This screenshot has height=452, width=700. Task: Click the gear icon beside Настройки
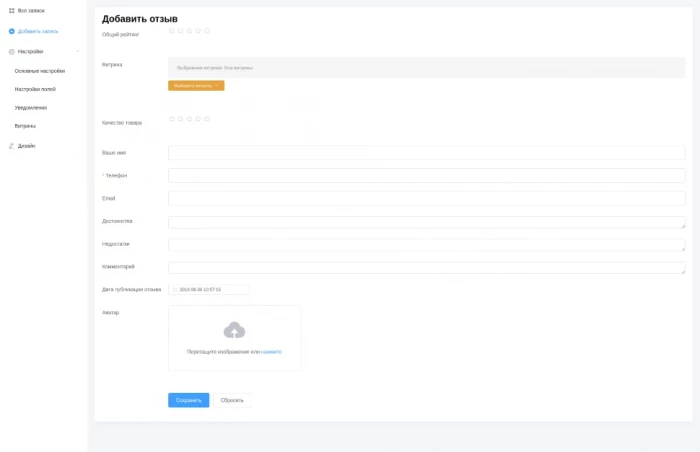coord(11,51)
